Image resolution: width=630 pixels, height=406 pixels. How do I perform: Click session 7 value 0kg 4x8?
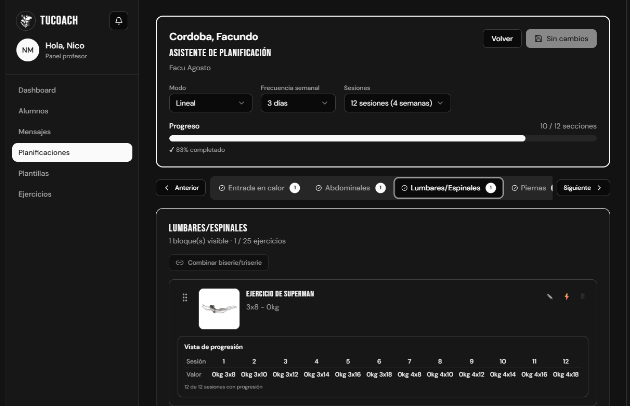coord(409,374)
